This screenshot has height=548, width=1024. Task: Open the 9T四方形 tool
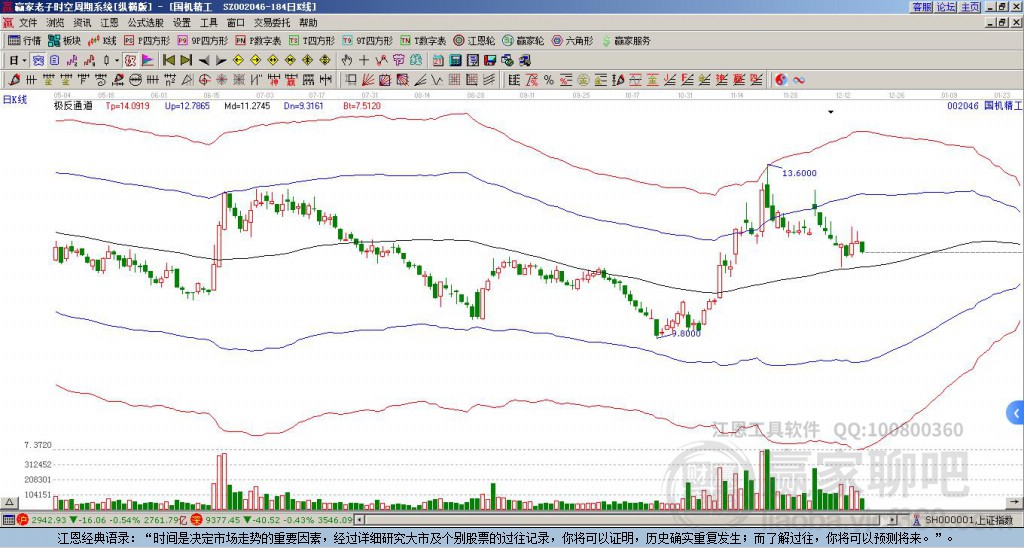367,40
